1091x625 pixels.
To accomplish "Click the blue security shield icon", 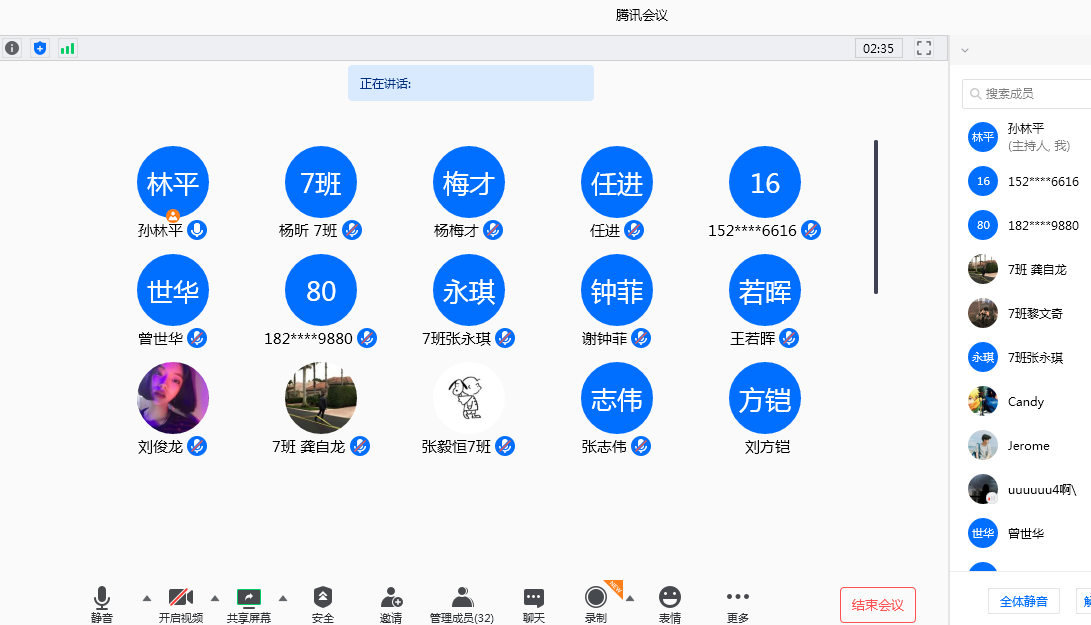I will coord(40,48).
